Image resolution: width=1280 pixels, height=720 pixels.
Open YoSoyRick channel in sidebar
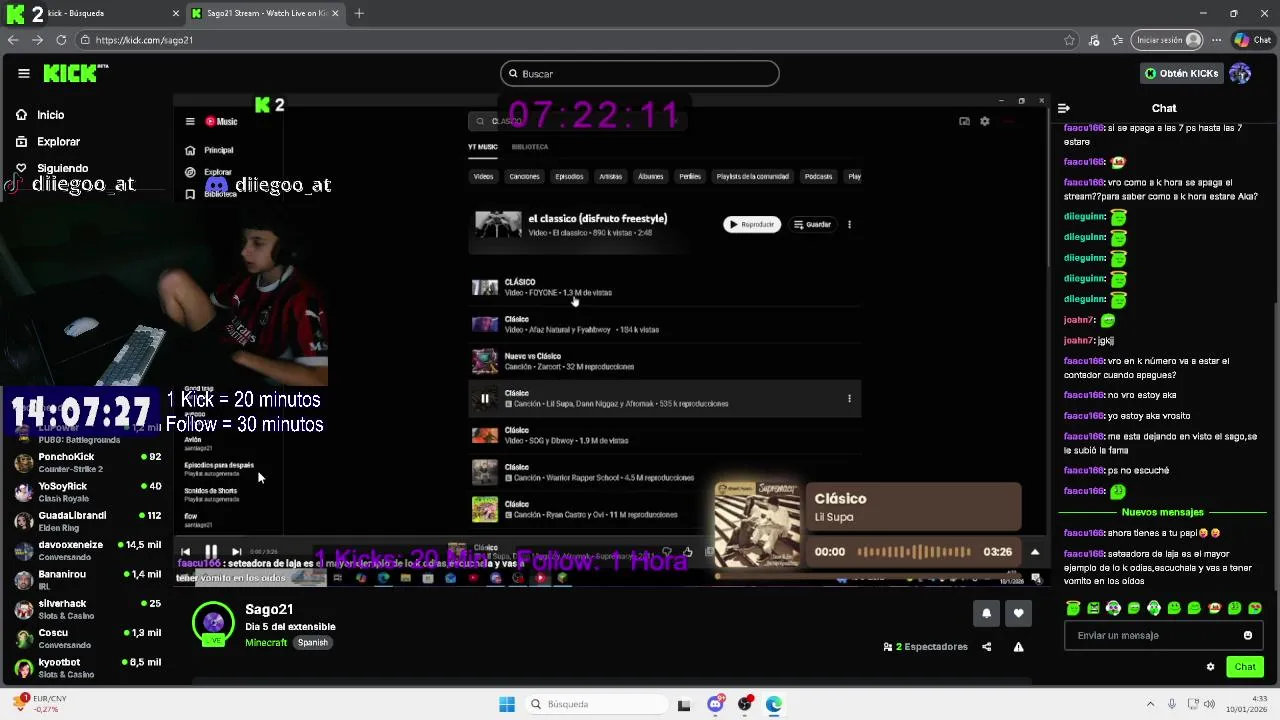(88, 491)
